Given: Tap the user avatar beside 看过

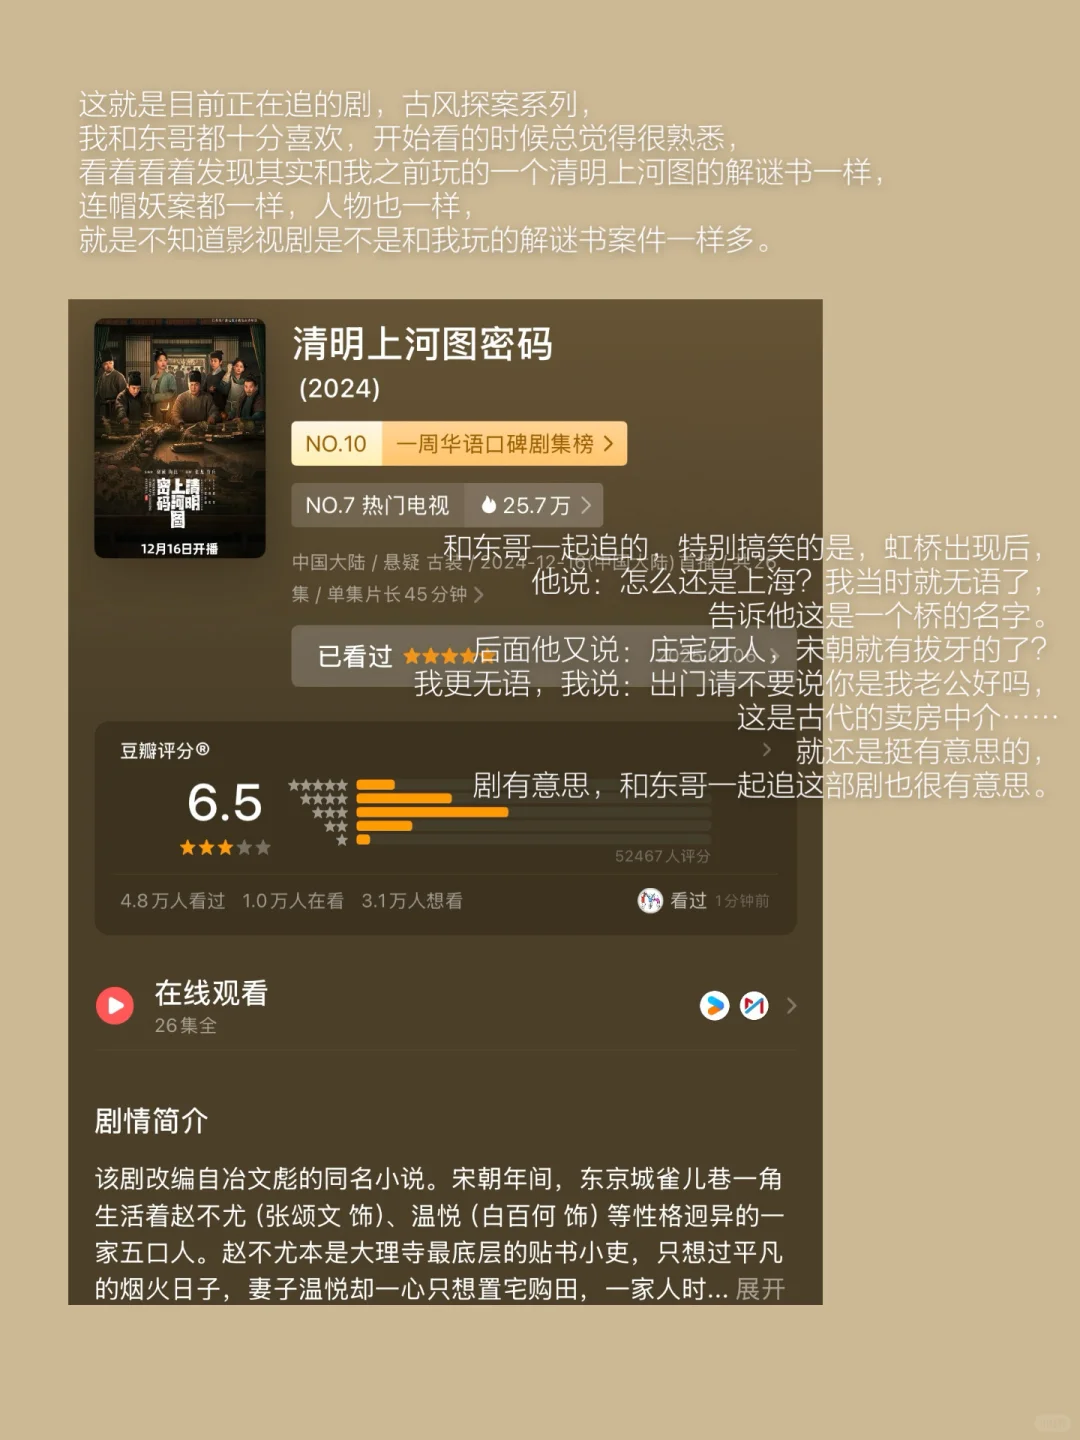Looking at the screenshot, I should pos(650,900).
